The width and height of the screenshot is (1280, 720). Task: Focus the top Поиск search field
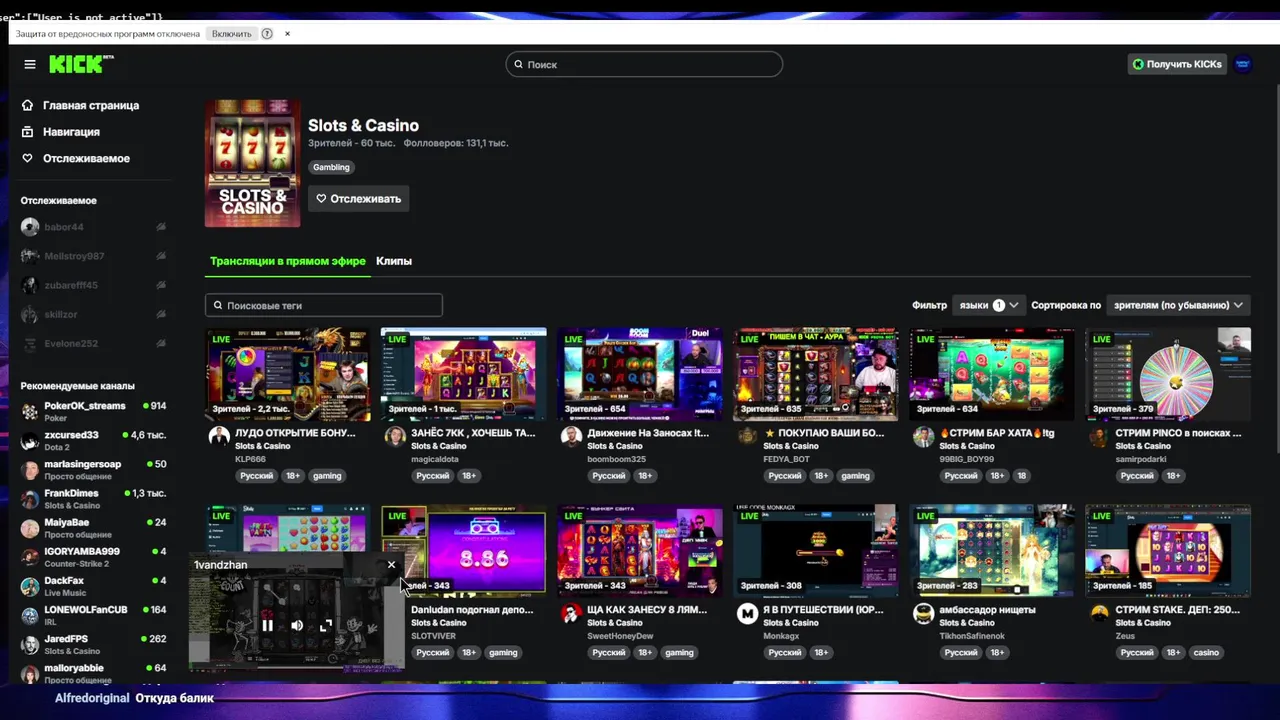644,64
